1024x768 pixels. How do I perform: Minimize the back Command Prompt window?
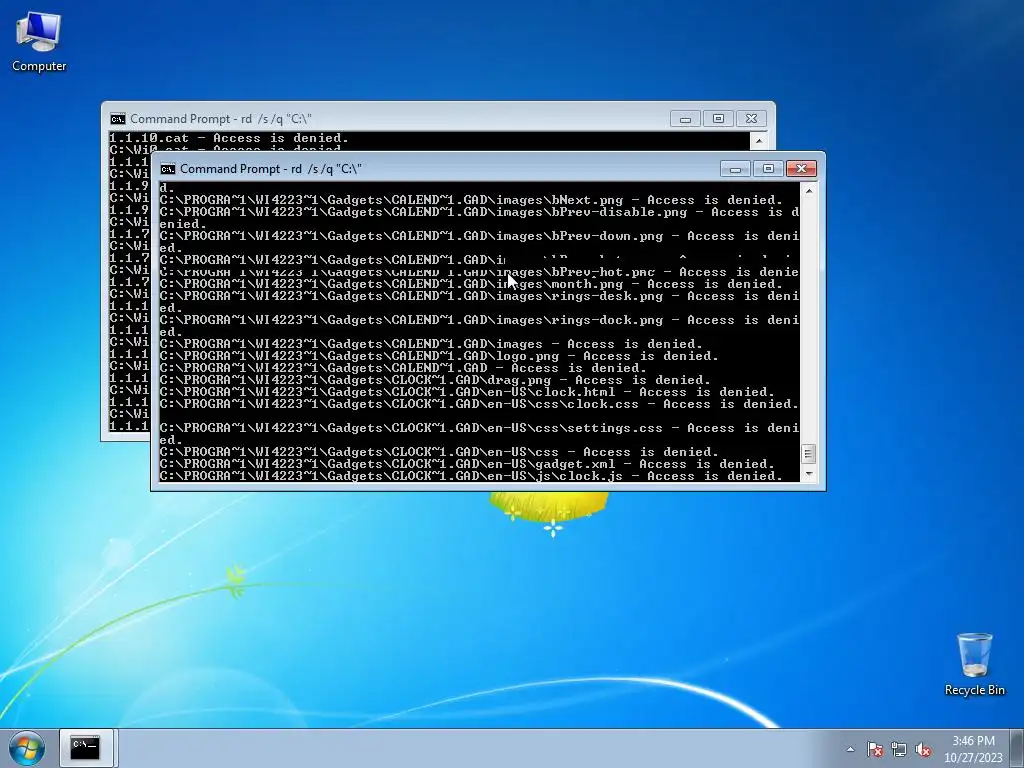tap(685, 119)
